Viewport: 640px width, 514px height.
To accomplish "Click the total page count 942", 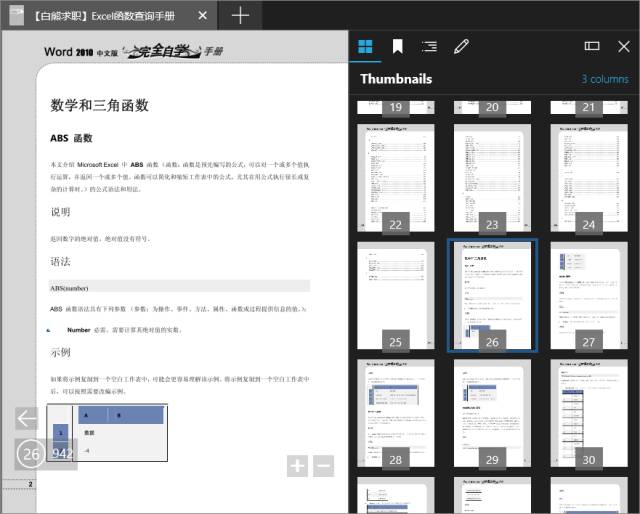I will (x=62, y=454).
